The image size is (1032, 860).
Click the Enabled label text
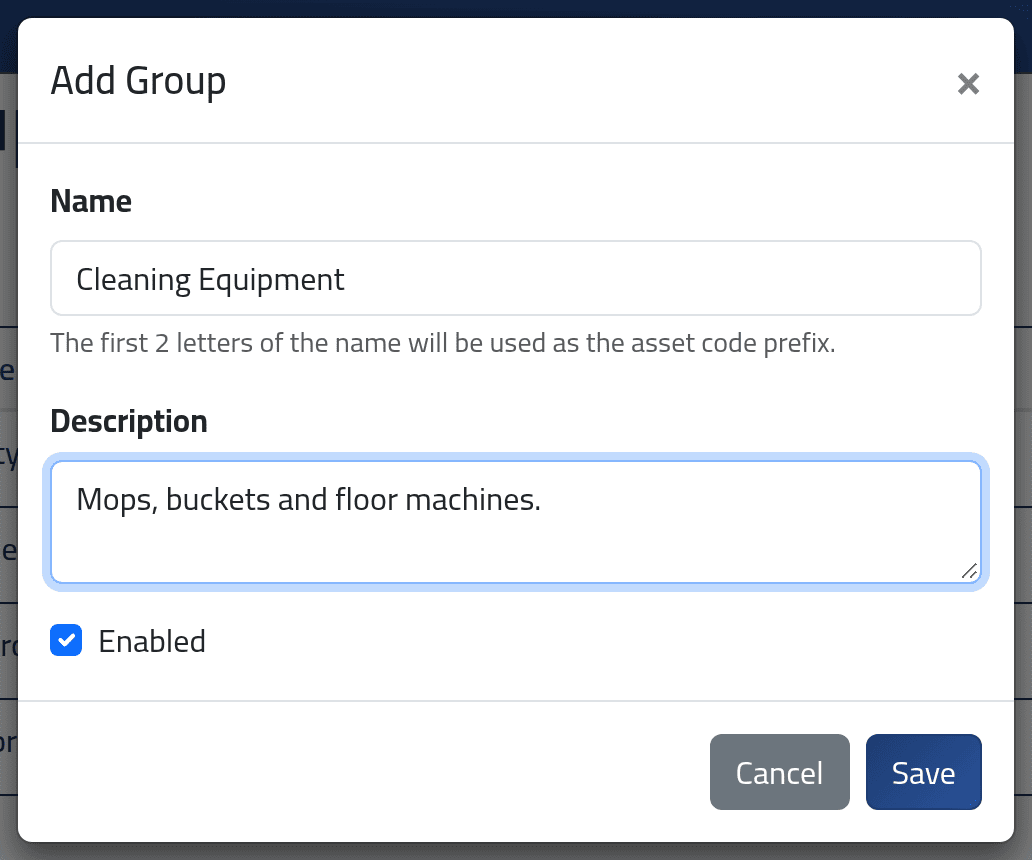tap(152, 641)
